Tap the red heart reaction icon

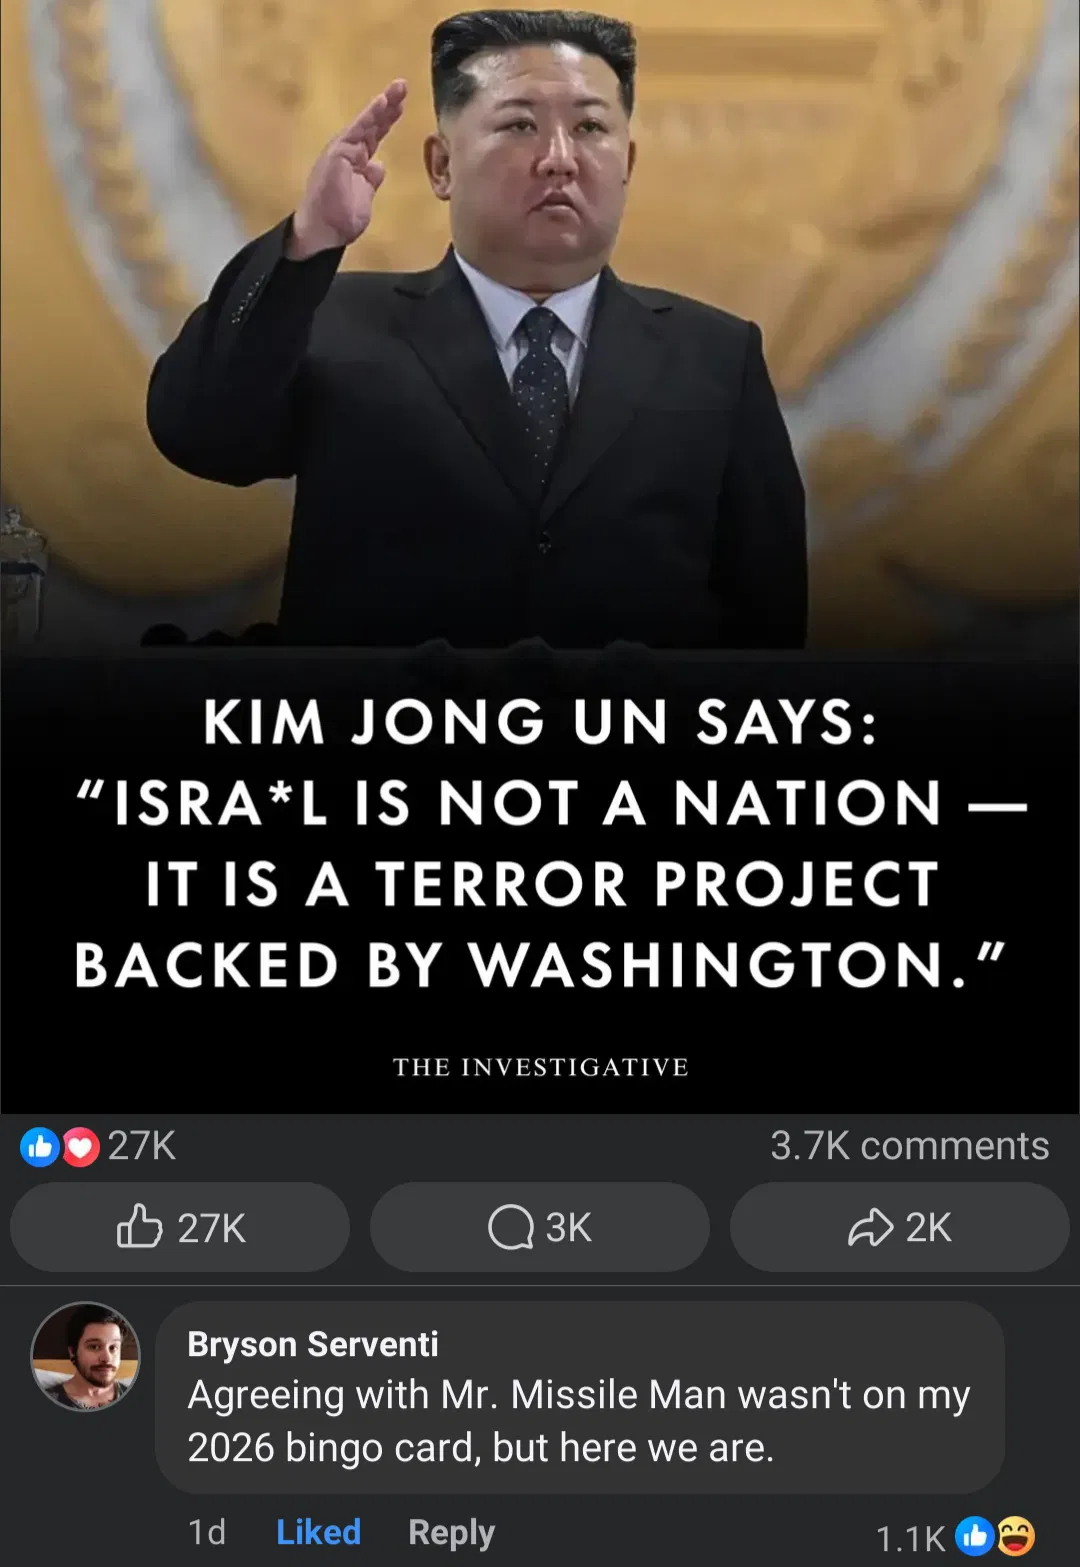pyautogui.click(x=81, y=1147)
